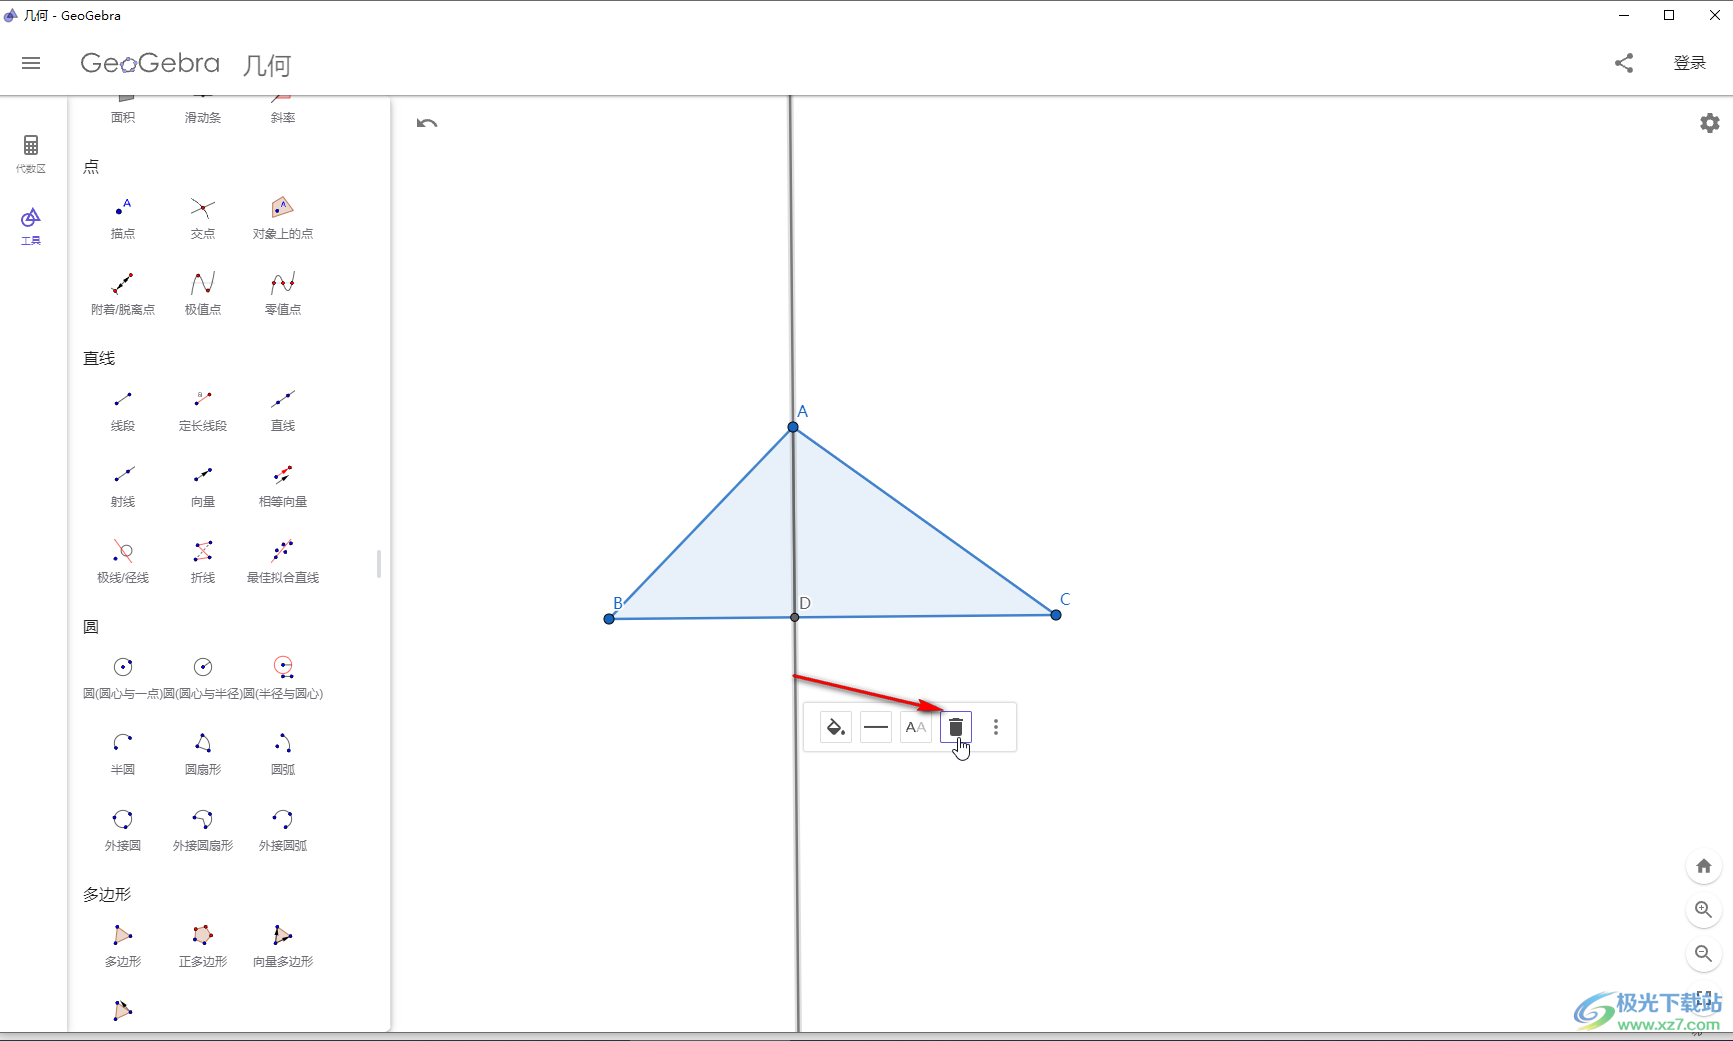1733x1041 pixels.
Task: Select the 正多边形 regular polygon tool
Action: tap(203, 945)
